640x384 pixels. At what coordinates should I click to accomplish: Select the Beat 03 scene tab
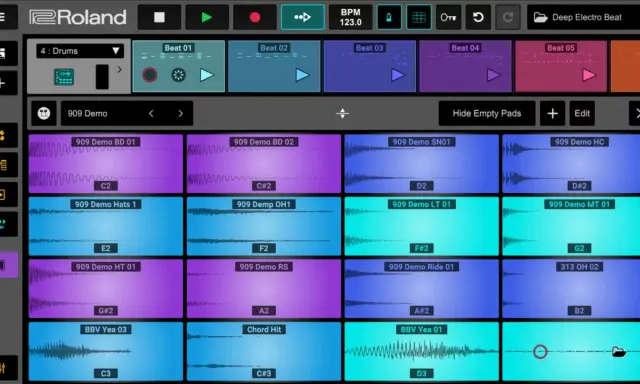(369, 48)
